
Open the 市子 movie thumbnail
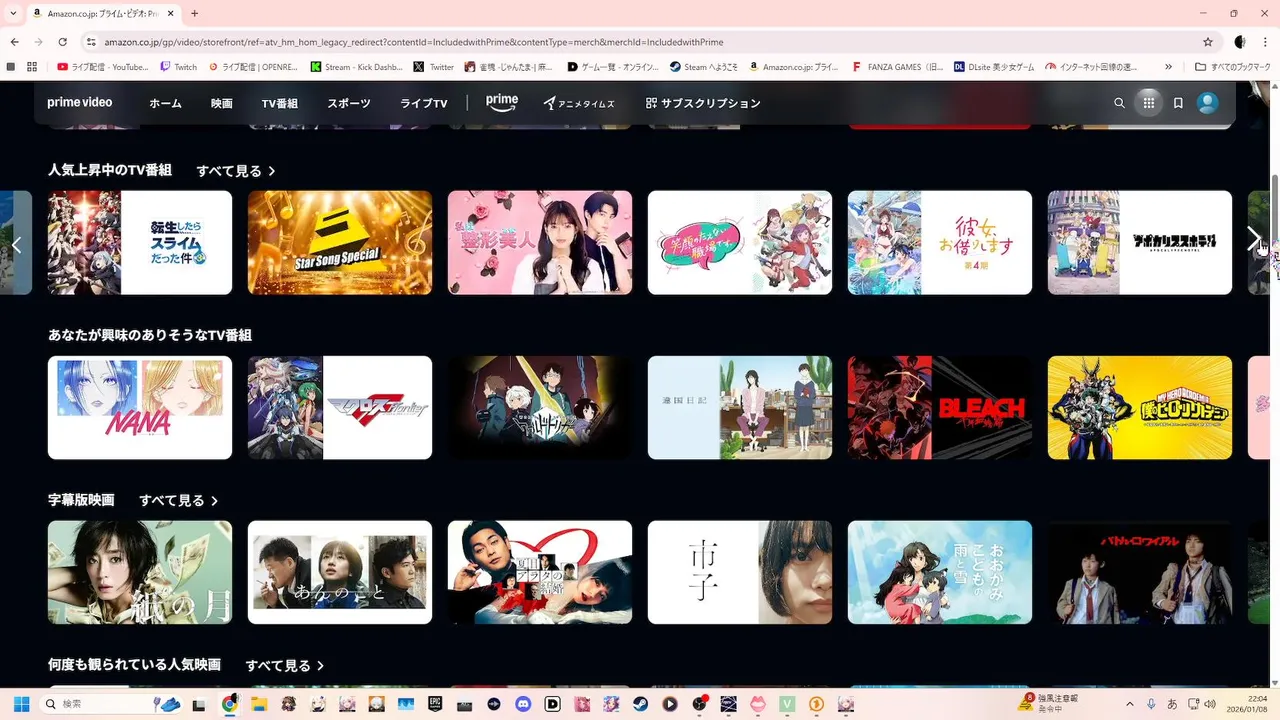(740, 572)
